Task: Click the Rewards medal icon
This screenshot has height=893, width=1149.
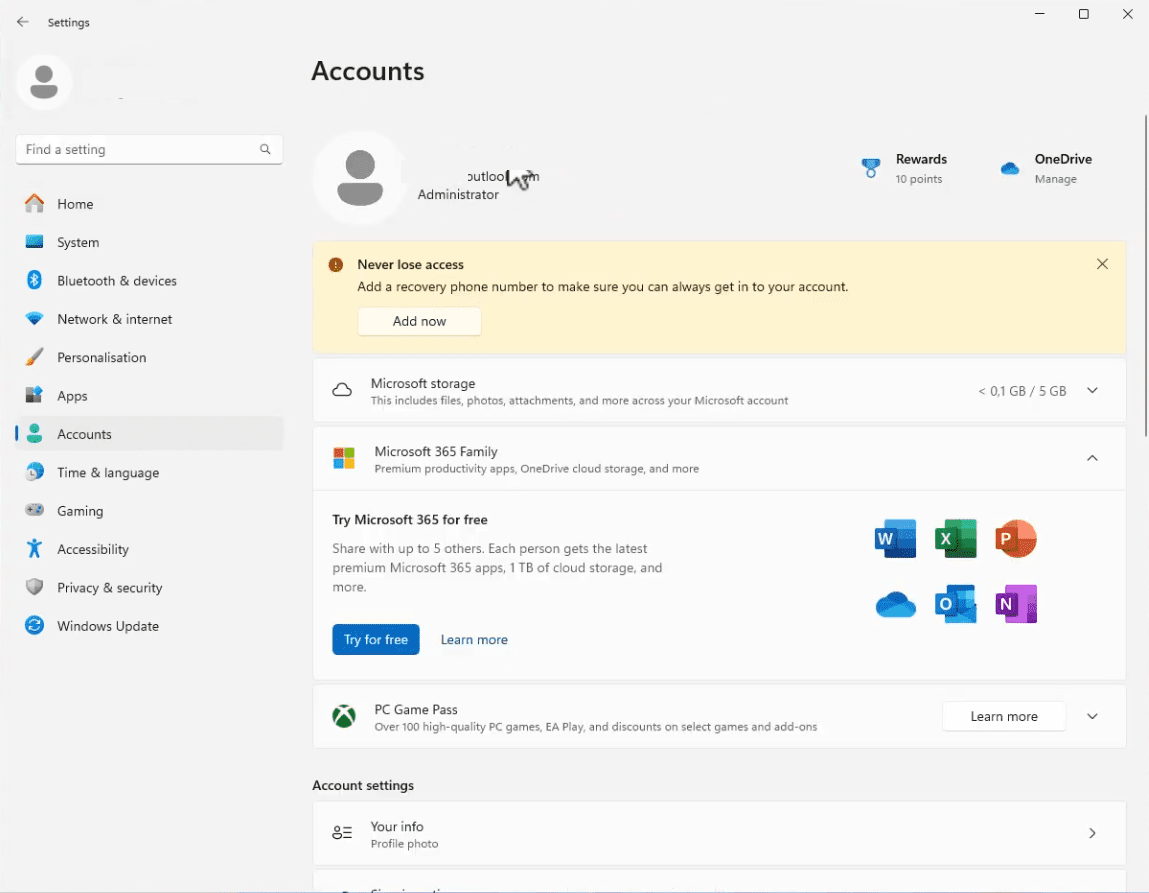Action: coord(871,168)
